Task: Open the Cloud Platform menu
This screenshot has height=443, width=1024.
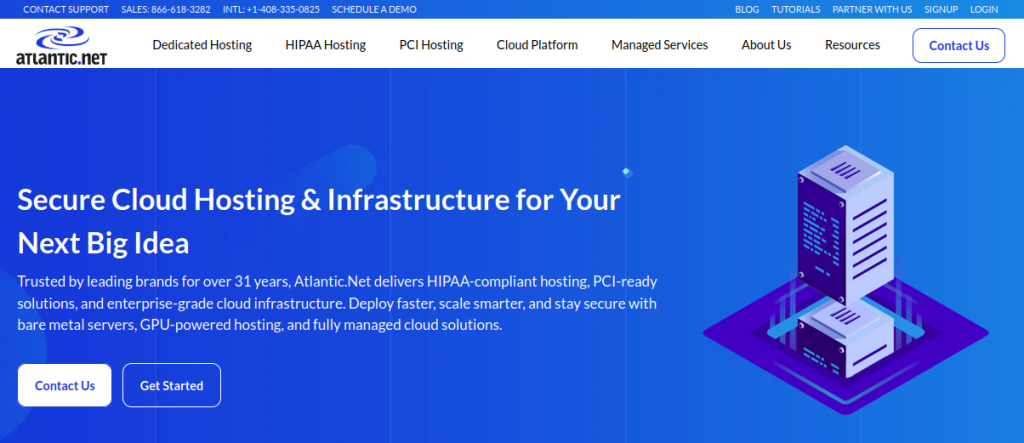Action: click(x=537, y=45)
